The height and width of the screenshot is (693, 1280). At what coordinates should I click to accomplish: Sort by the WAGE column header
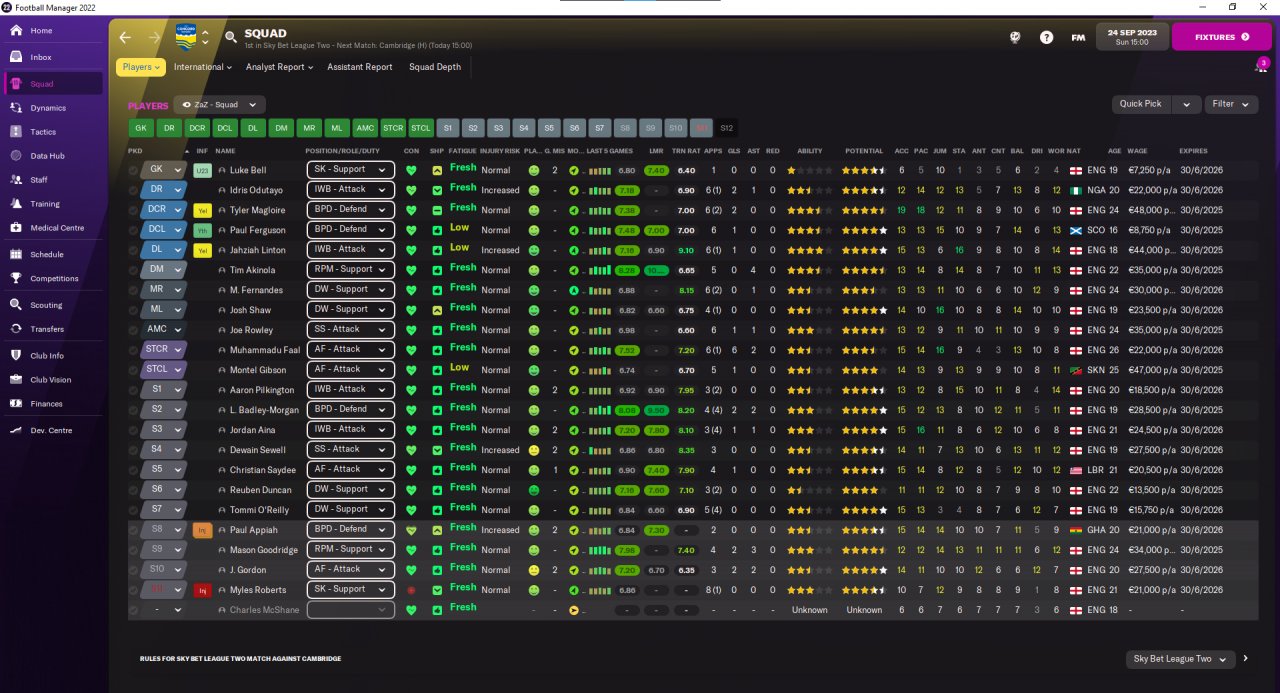(x=1138, y=151)
